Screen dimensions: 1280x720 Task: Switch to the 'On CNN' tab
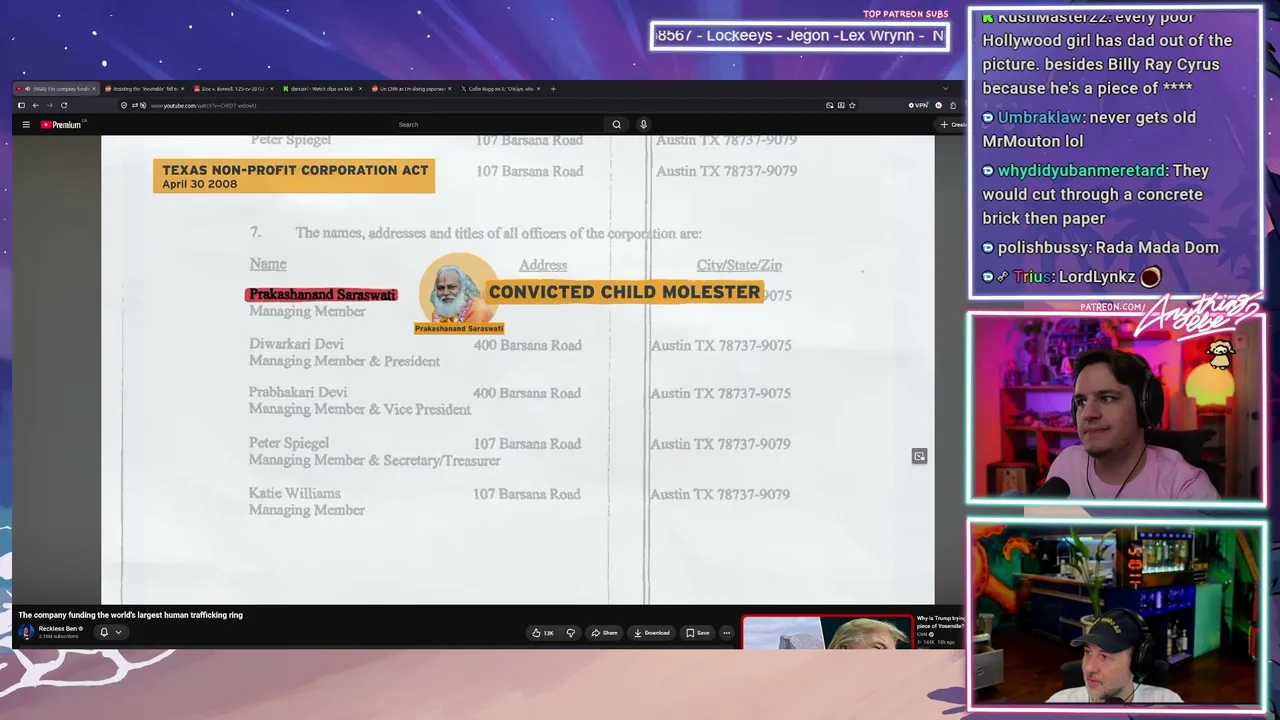tap(410, 89)
